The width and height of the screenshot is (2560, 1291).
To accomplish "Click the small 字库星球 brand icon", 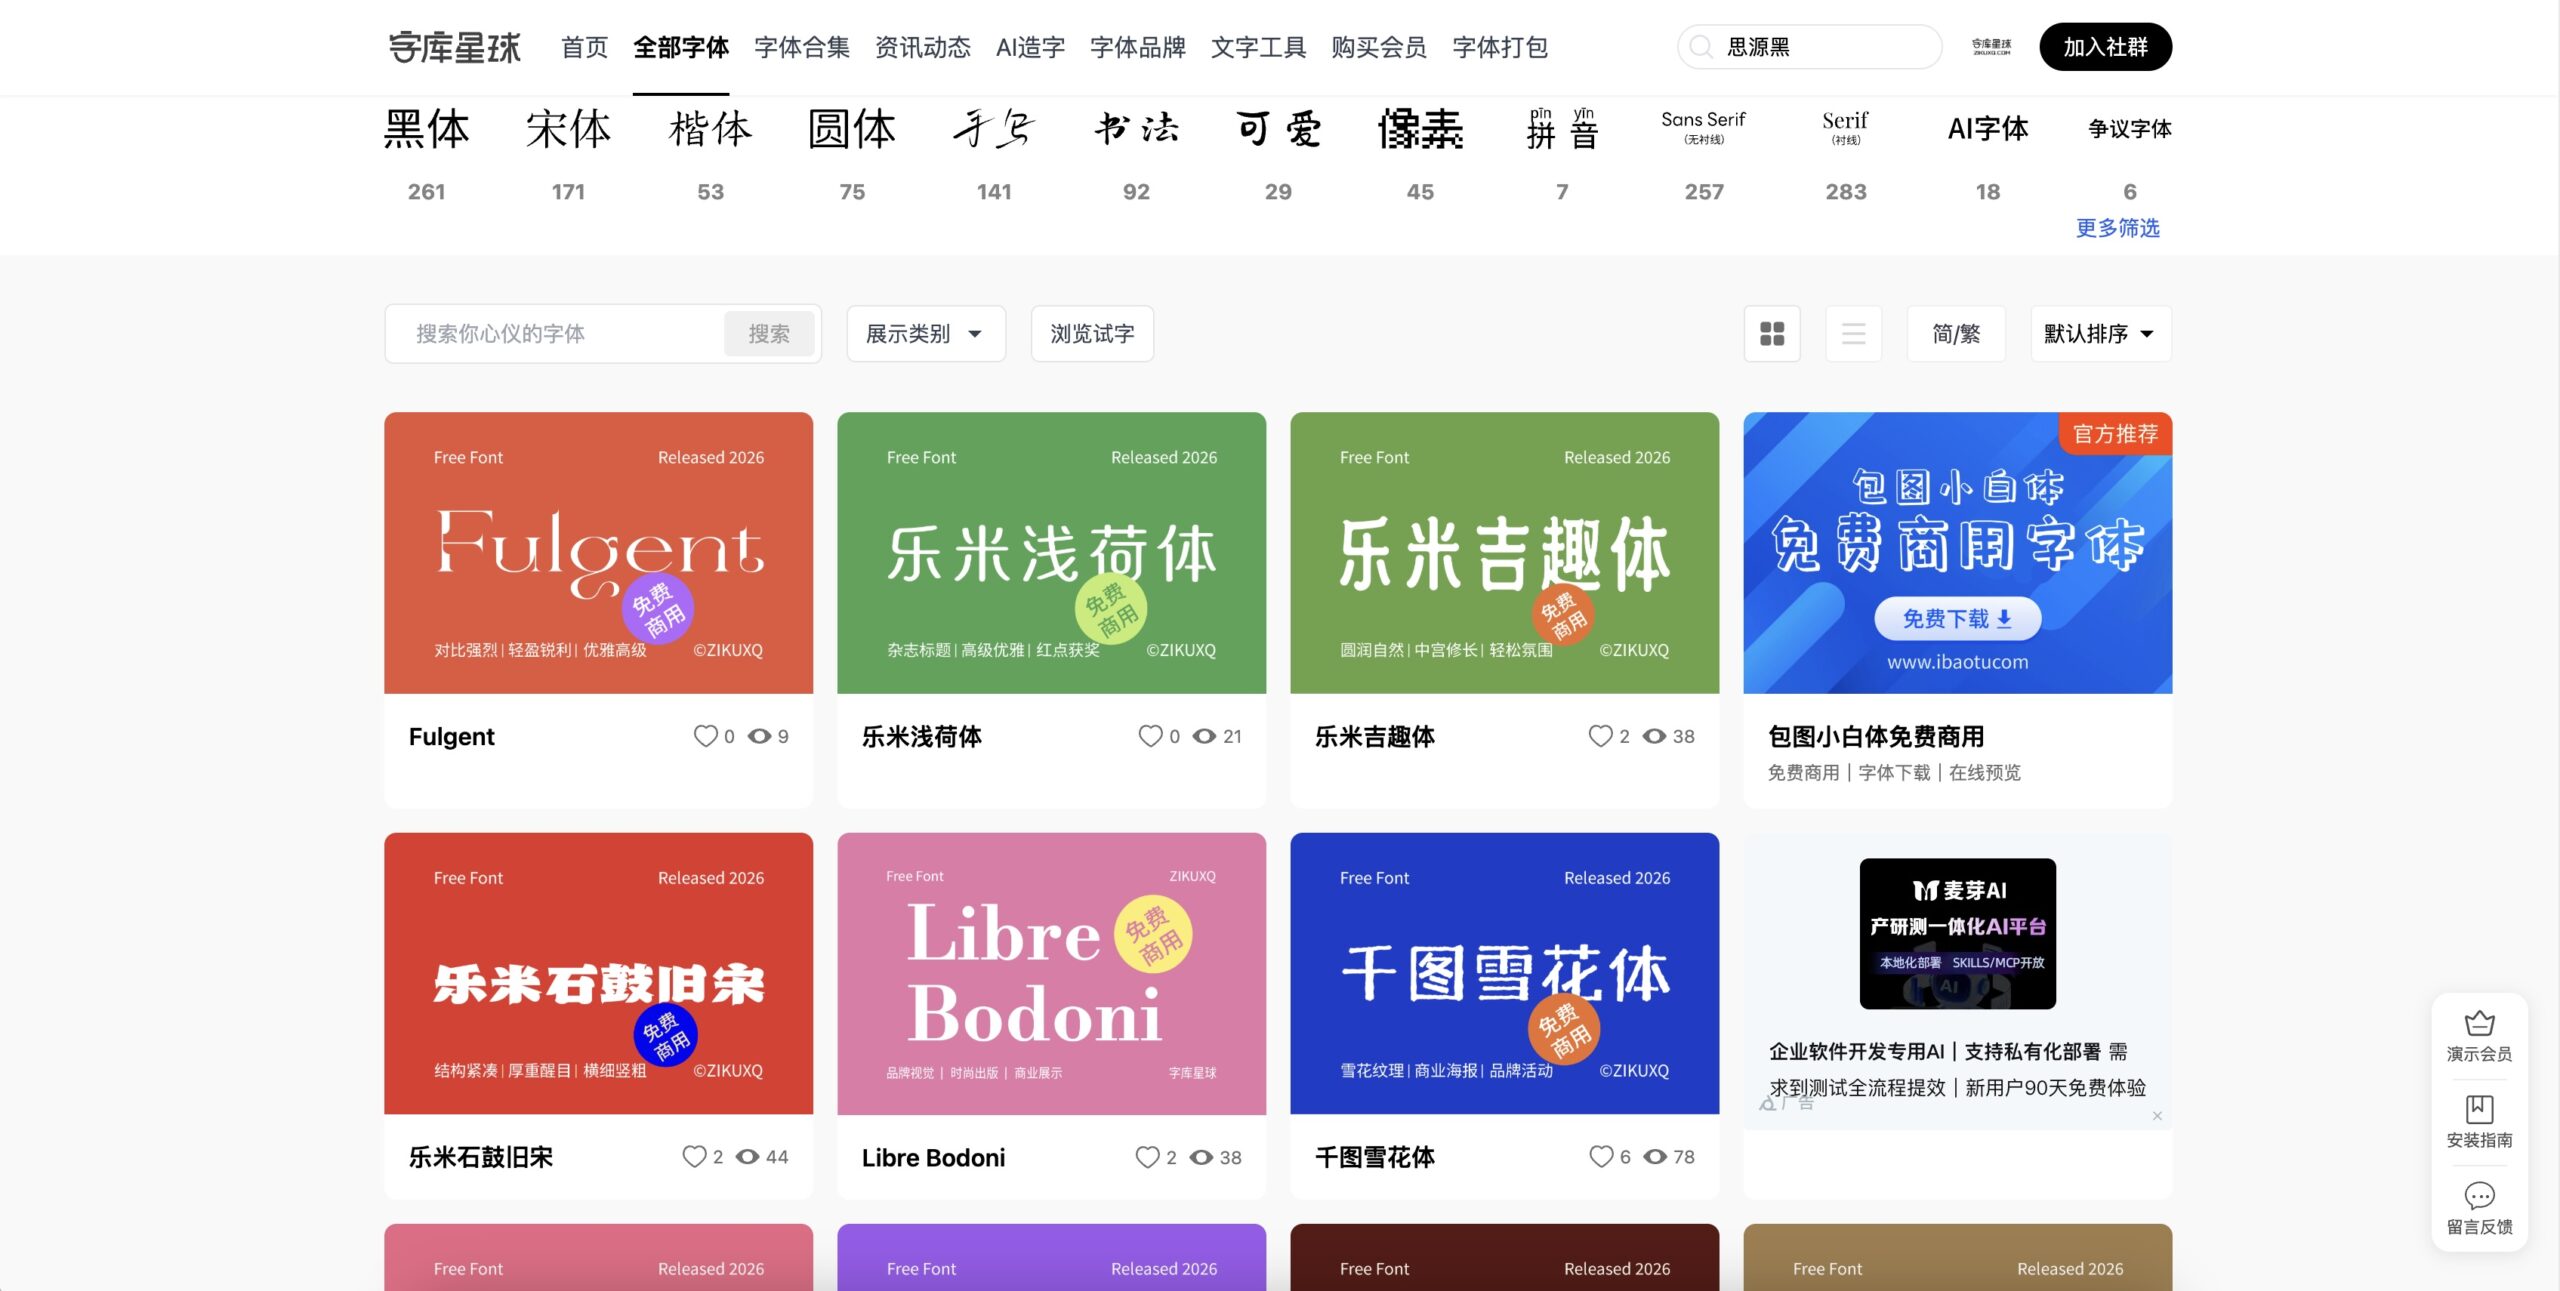I will pos(1991,47).
